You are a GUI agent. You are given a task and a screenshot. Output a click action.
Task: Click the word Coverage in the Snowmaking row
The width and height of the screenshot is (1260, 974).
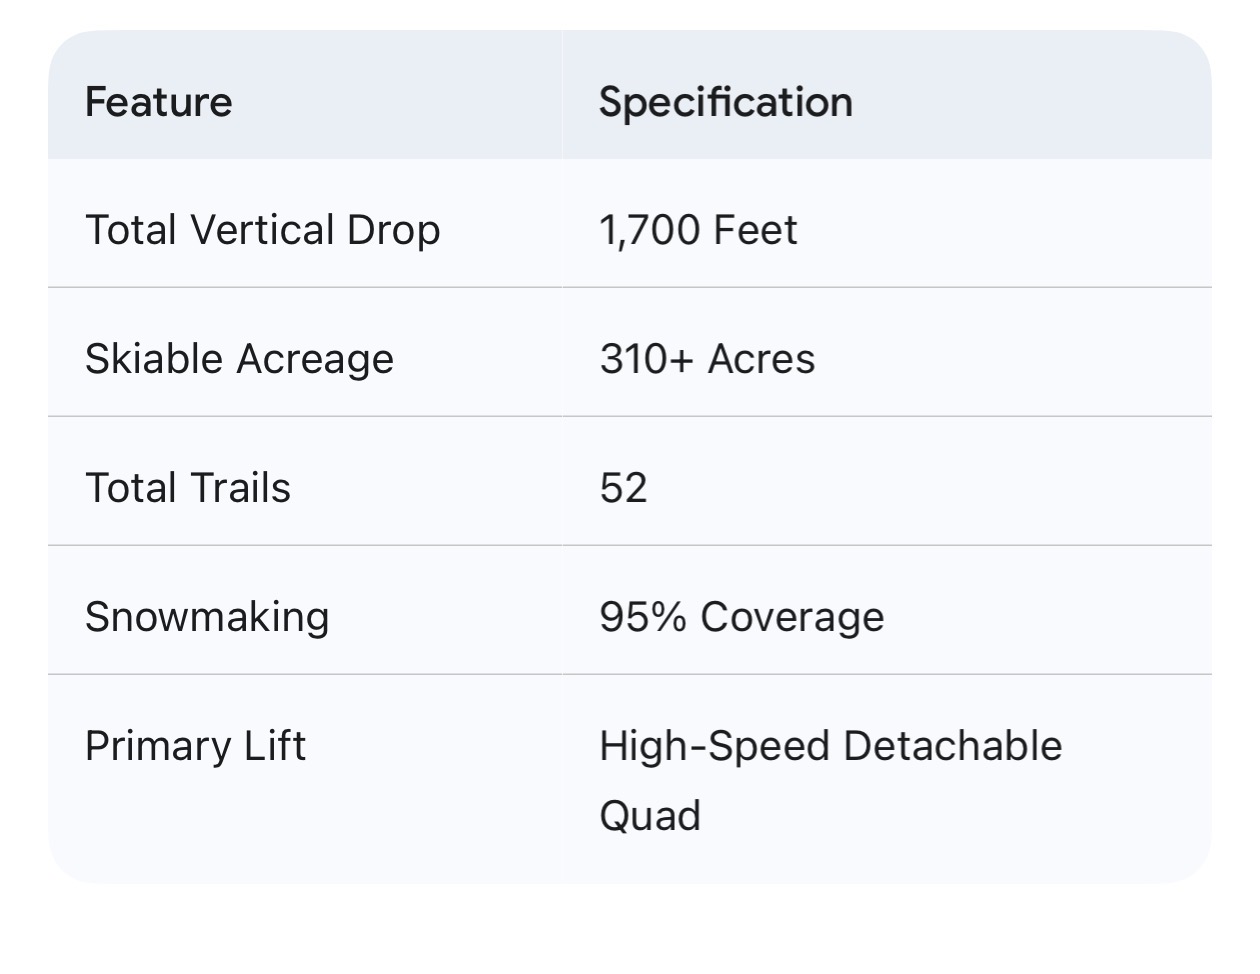pos(792,617)
